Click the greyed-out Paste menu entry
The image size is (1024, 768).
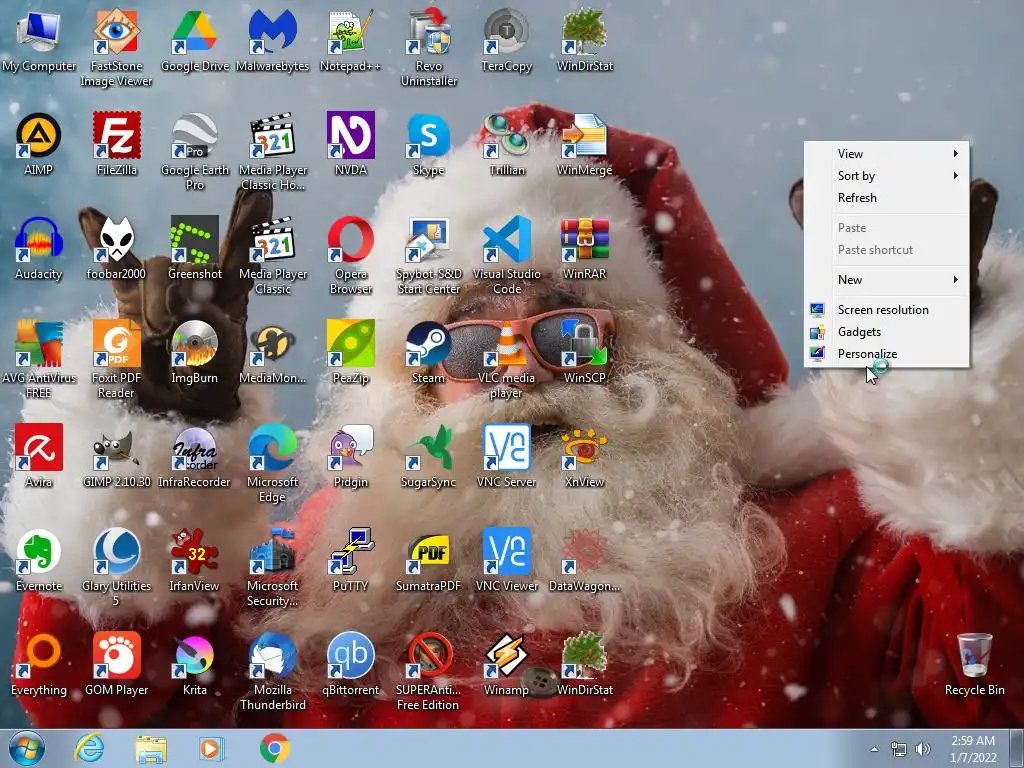point(886,228)
